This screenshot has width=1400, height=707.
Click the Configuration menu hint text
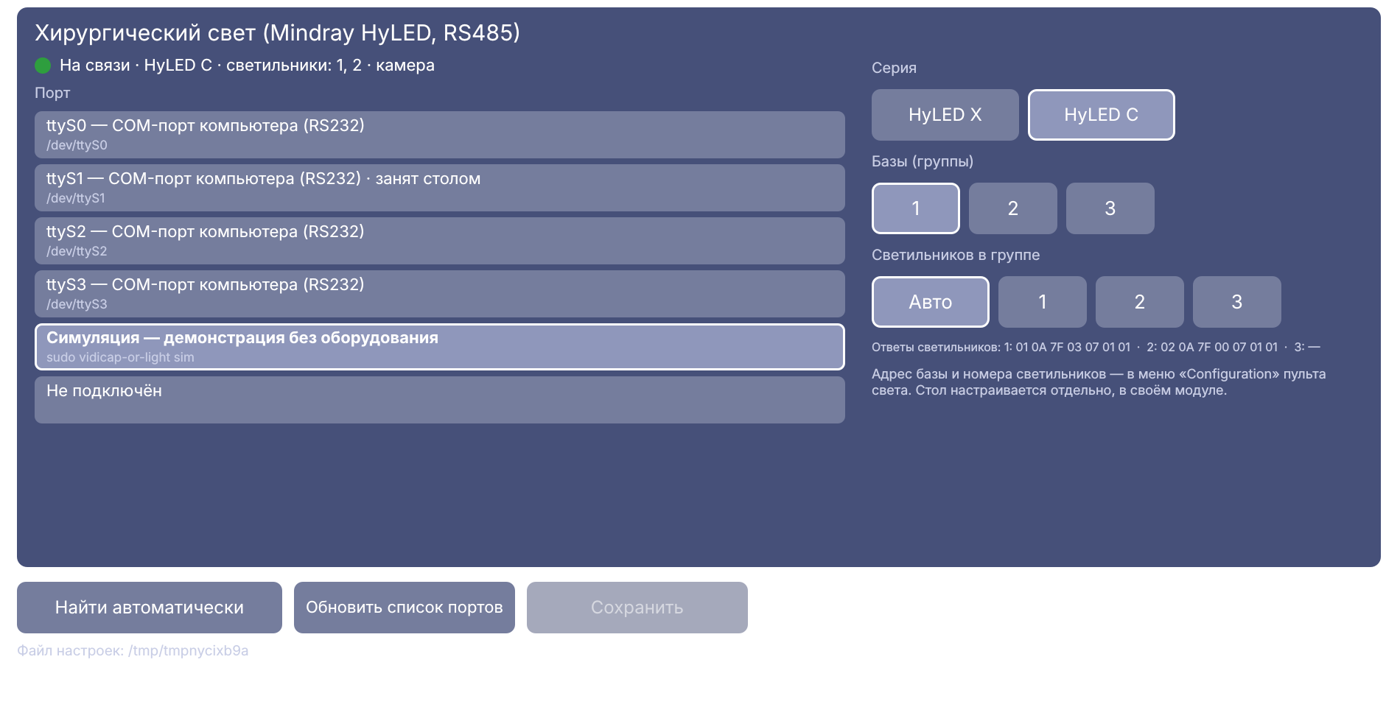pyautogui.click(x=1099, y=382)
